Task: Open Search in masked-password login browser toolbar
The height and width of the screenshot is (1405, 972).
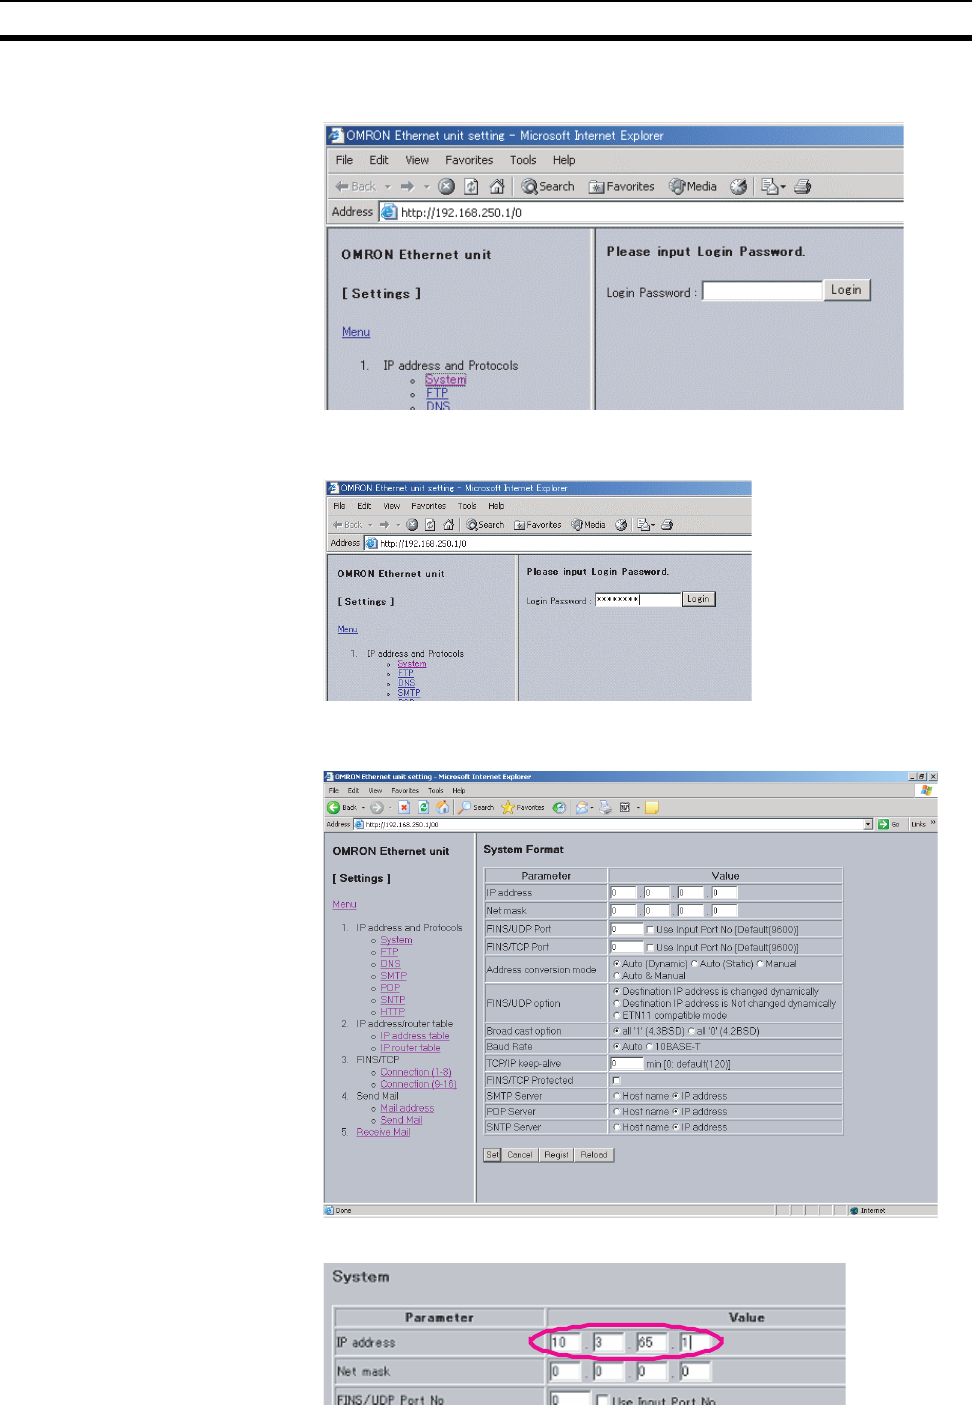Action: tap(486, 525)
